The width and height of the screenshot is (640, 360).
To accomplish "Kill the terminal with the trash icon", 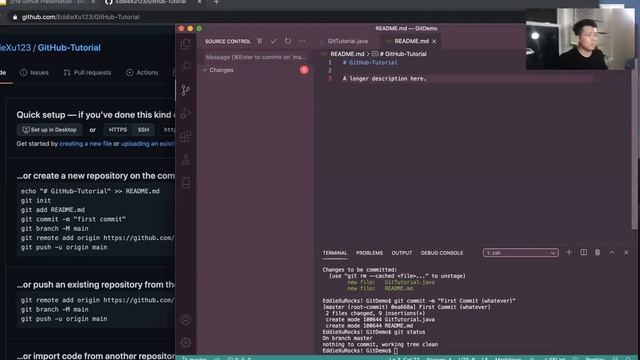I will [x=598, y=253].
